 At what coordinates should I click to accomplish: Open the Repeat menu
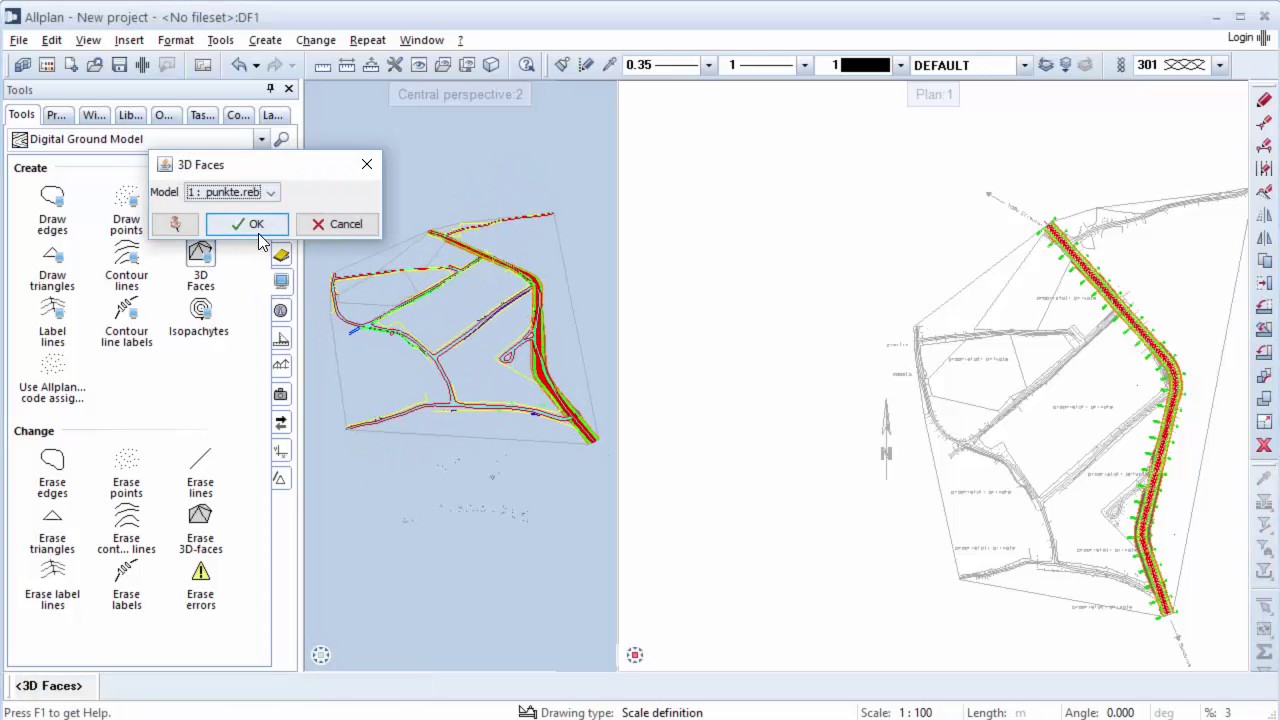367,40
